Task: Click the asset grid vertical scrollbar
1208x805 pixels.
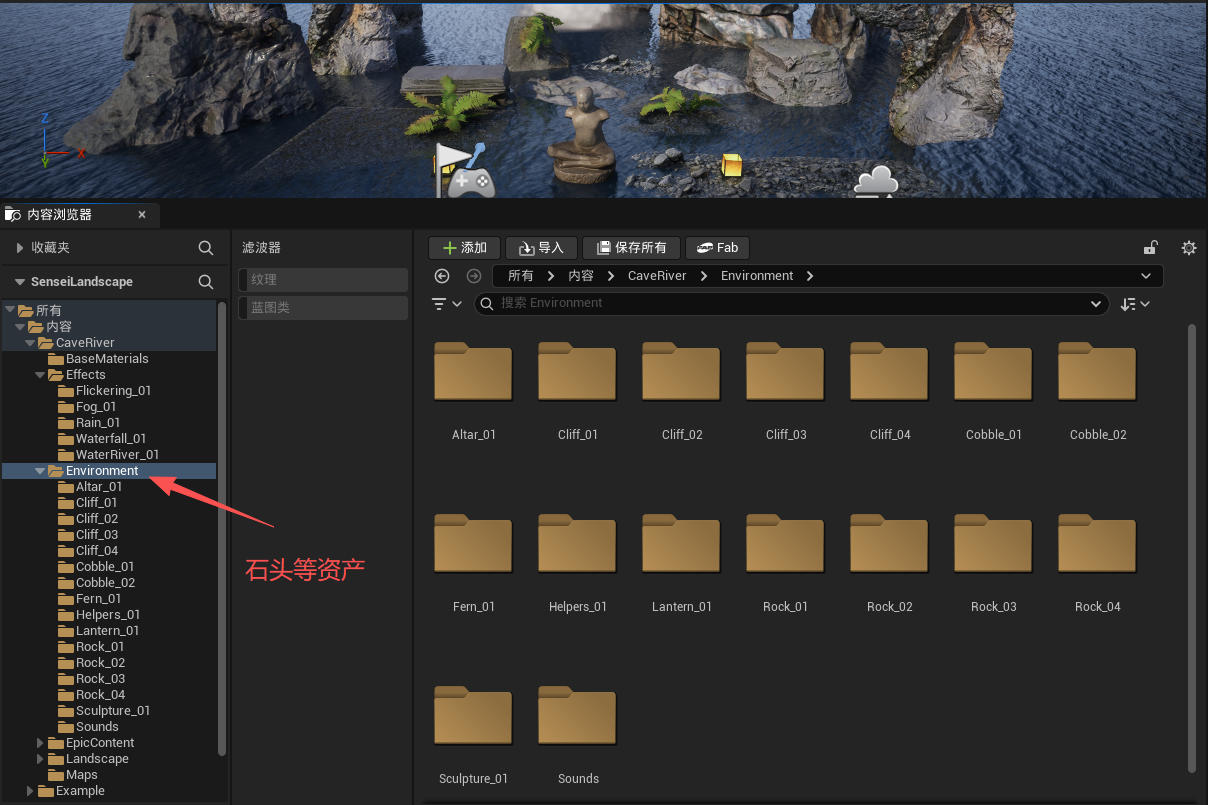Action: (1191, 548)
